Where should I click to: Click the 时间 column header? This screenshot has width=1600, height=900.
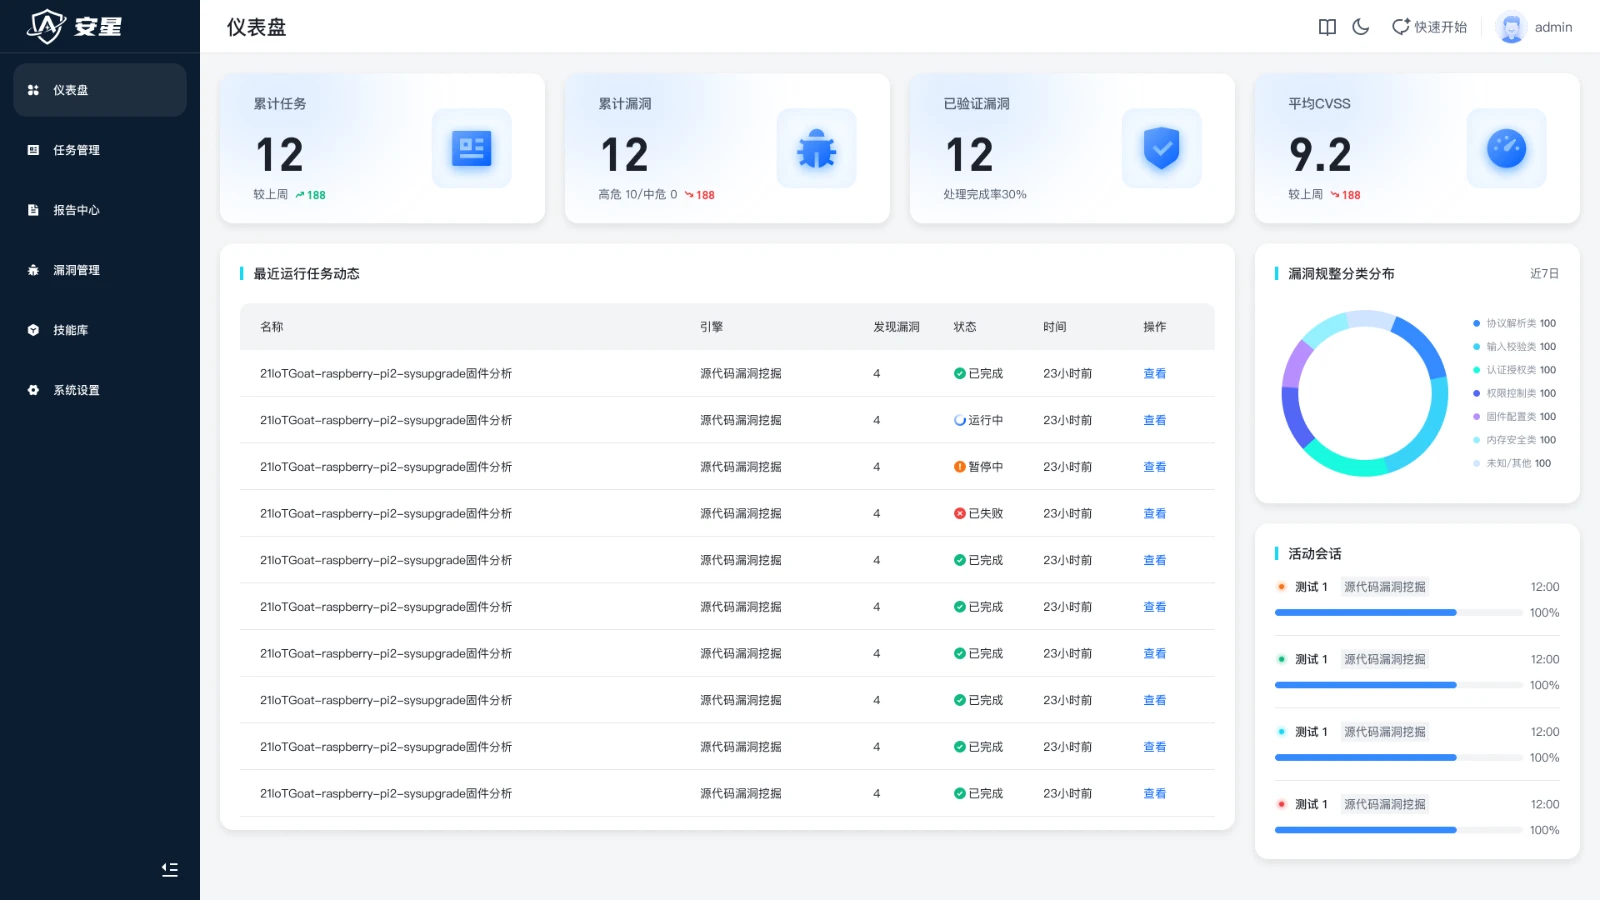[1055, 327]
